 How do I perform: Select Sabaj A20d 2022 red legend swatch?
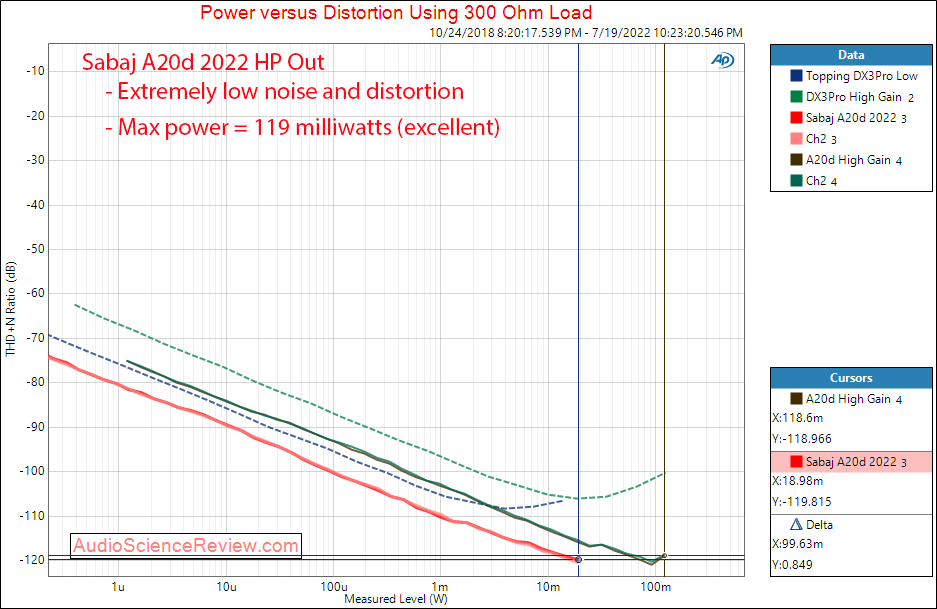796,118
